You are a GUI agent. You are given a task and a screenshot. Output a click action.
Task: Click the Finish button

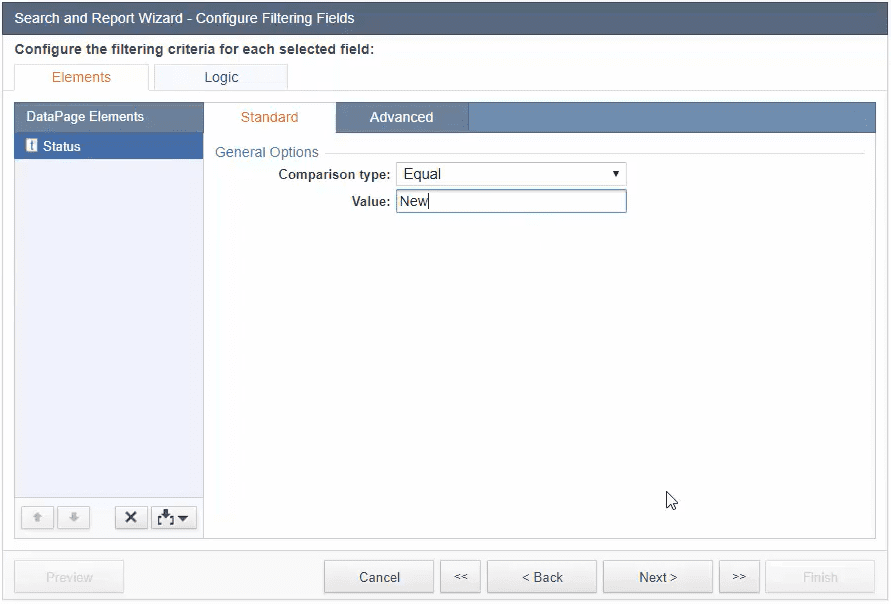tap(820, 577)
